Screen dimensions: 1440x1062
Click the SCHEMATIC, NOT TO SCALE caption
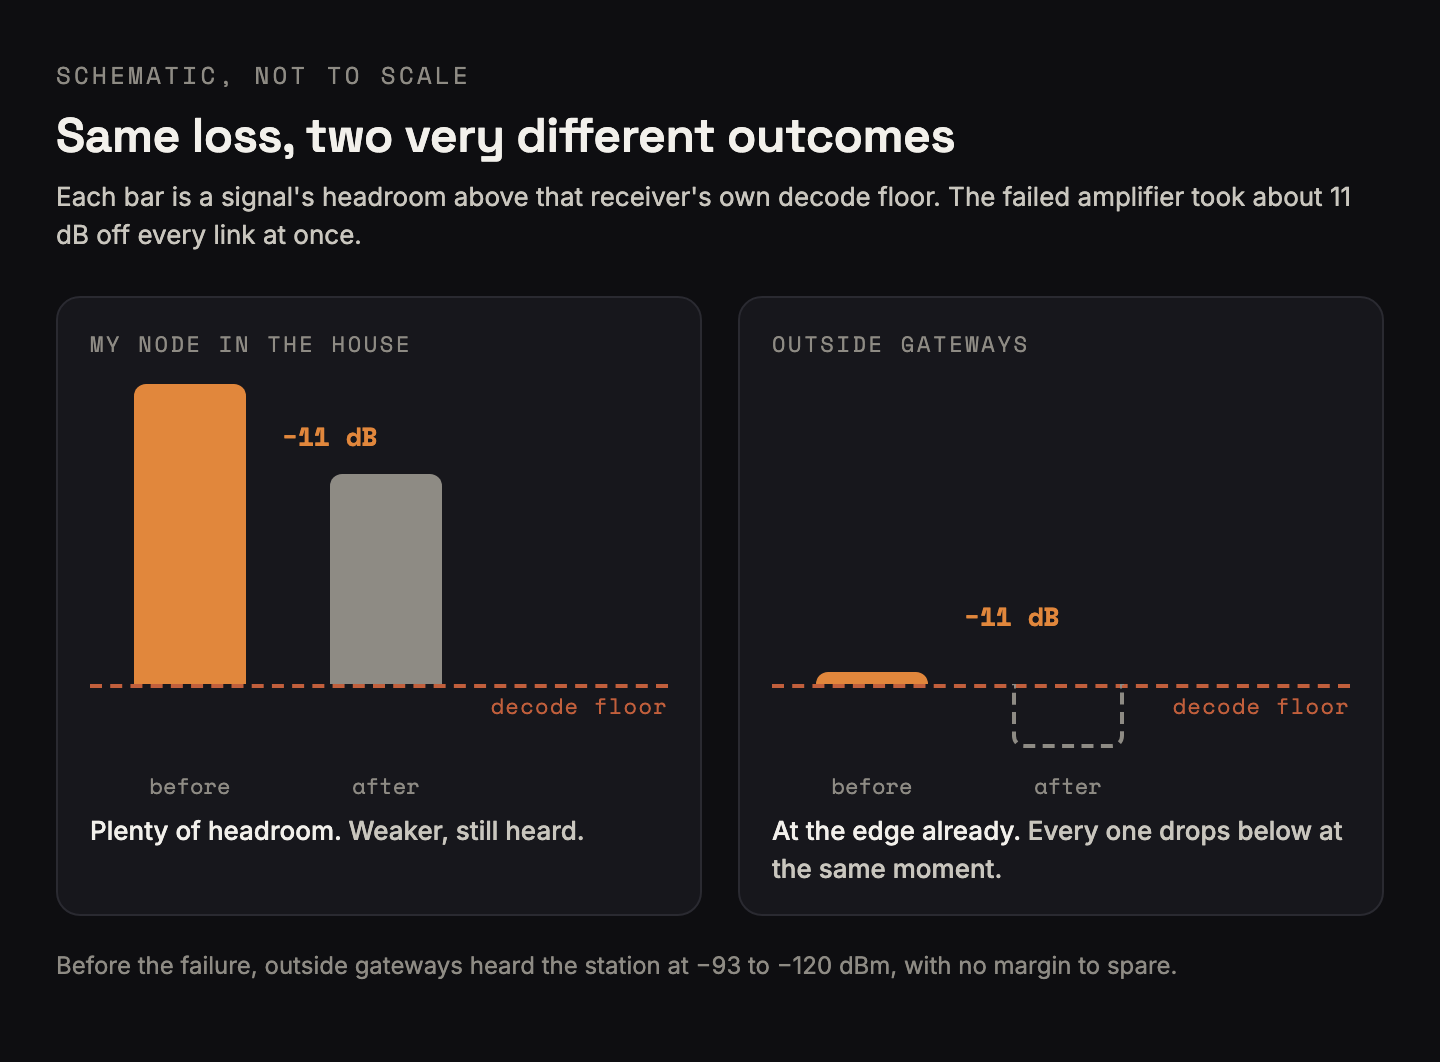[x=262, y=76]
